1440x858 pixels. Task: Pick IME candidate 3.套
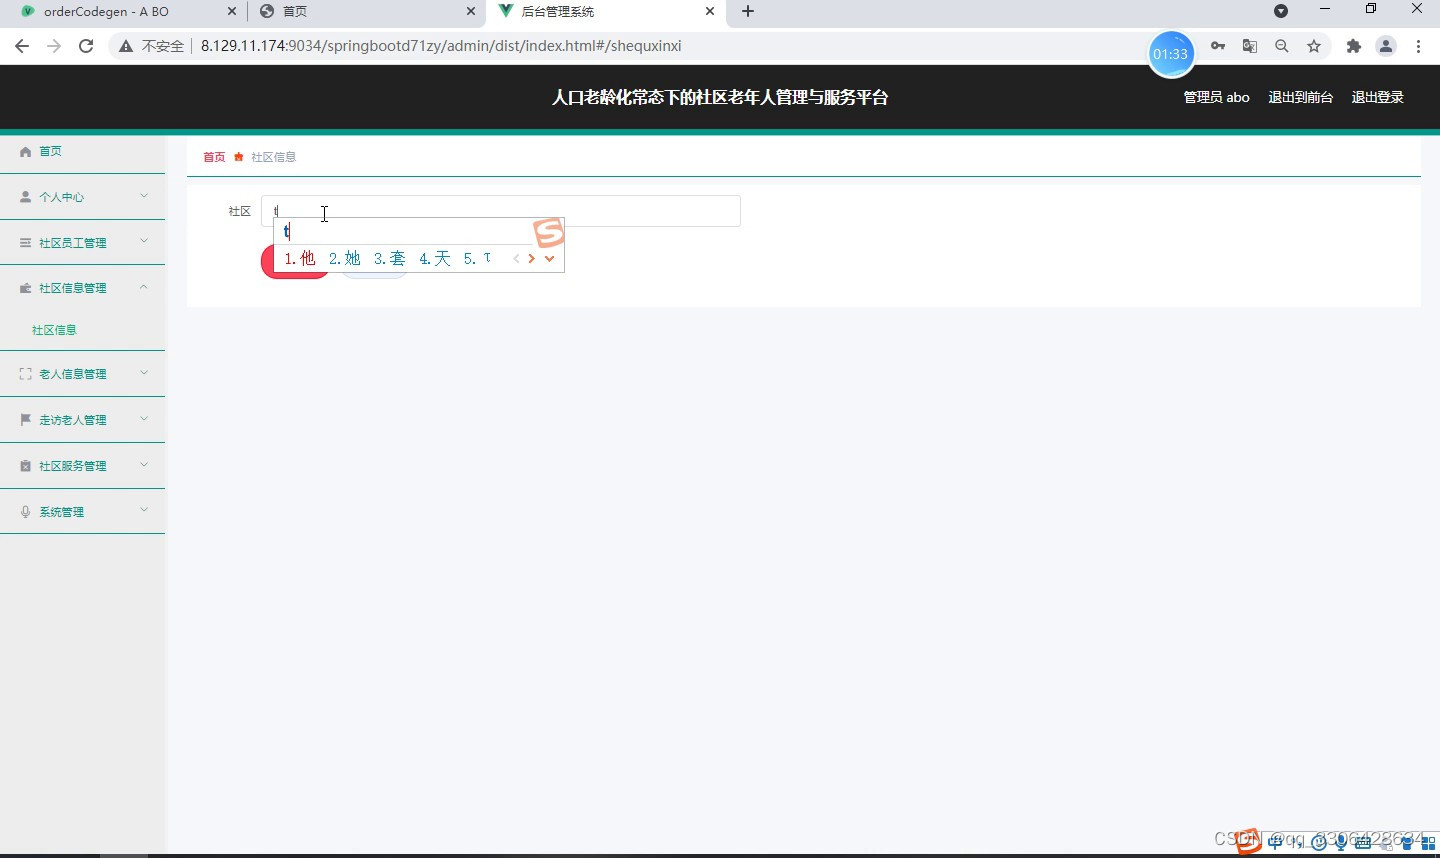click(x=390, y=259)
